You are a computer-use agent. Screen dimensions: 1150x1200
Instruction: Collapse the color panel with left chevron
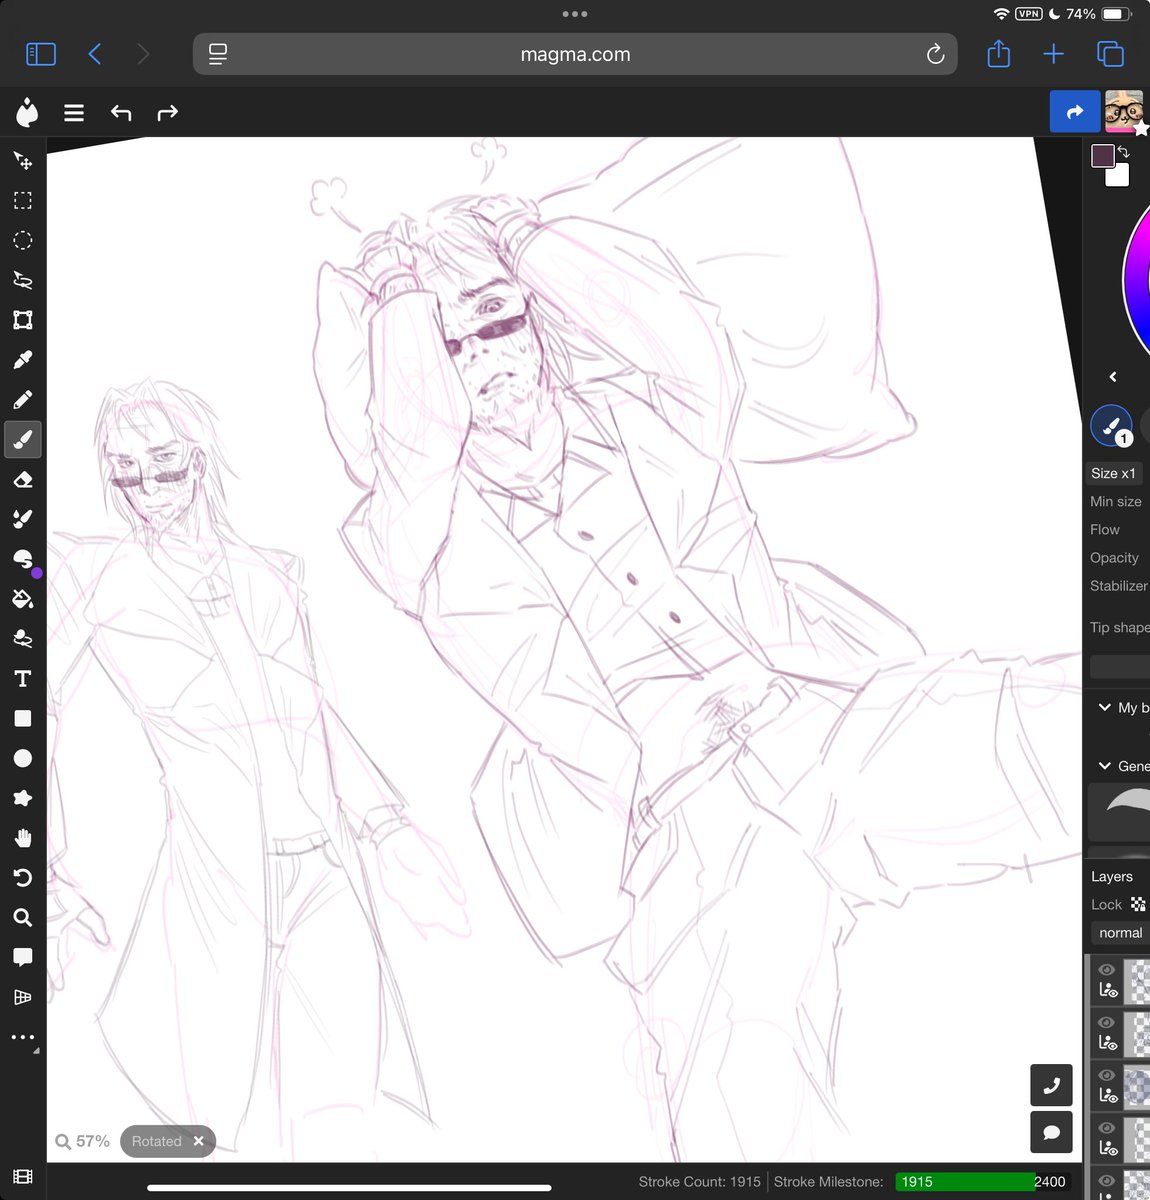1112,376
